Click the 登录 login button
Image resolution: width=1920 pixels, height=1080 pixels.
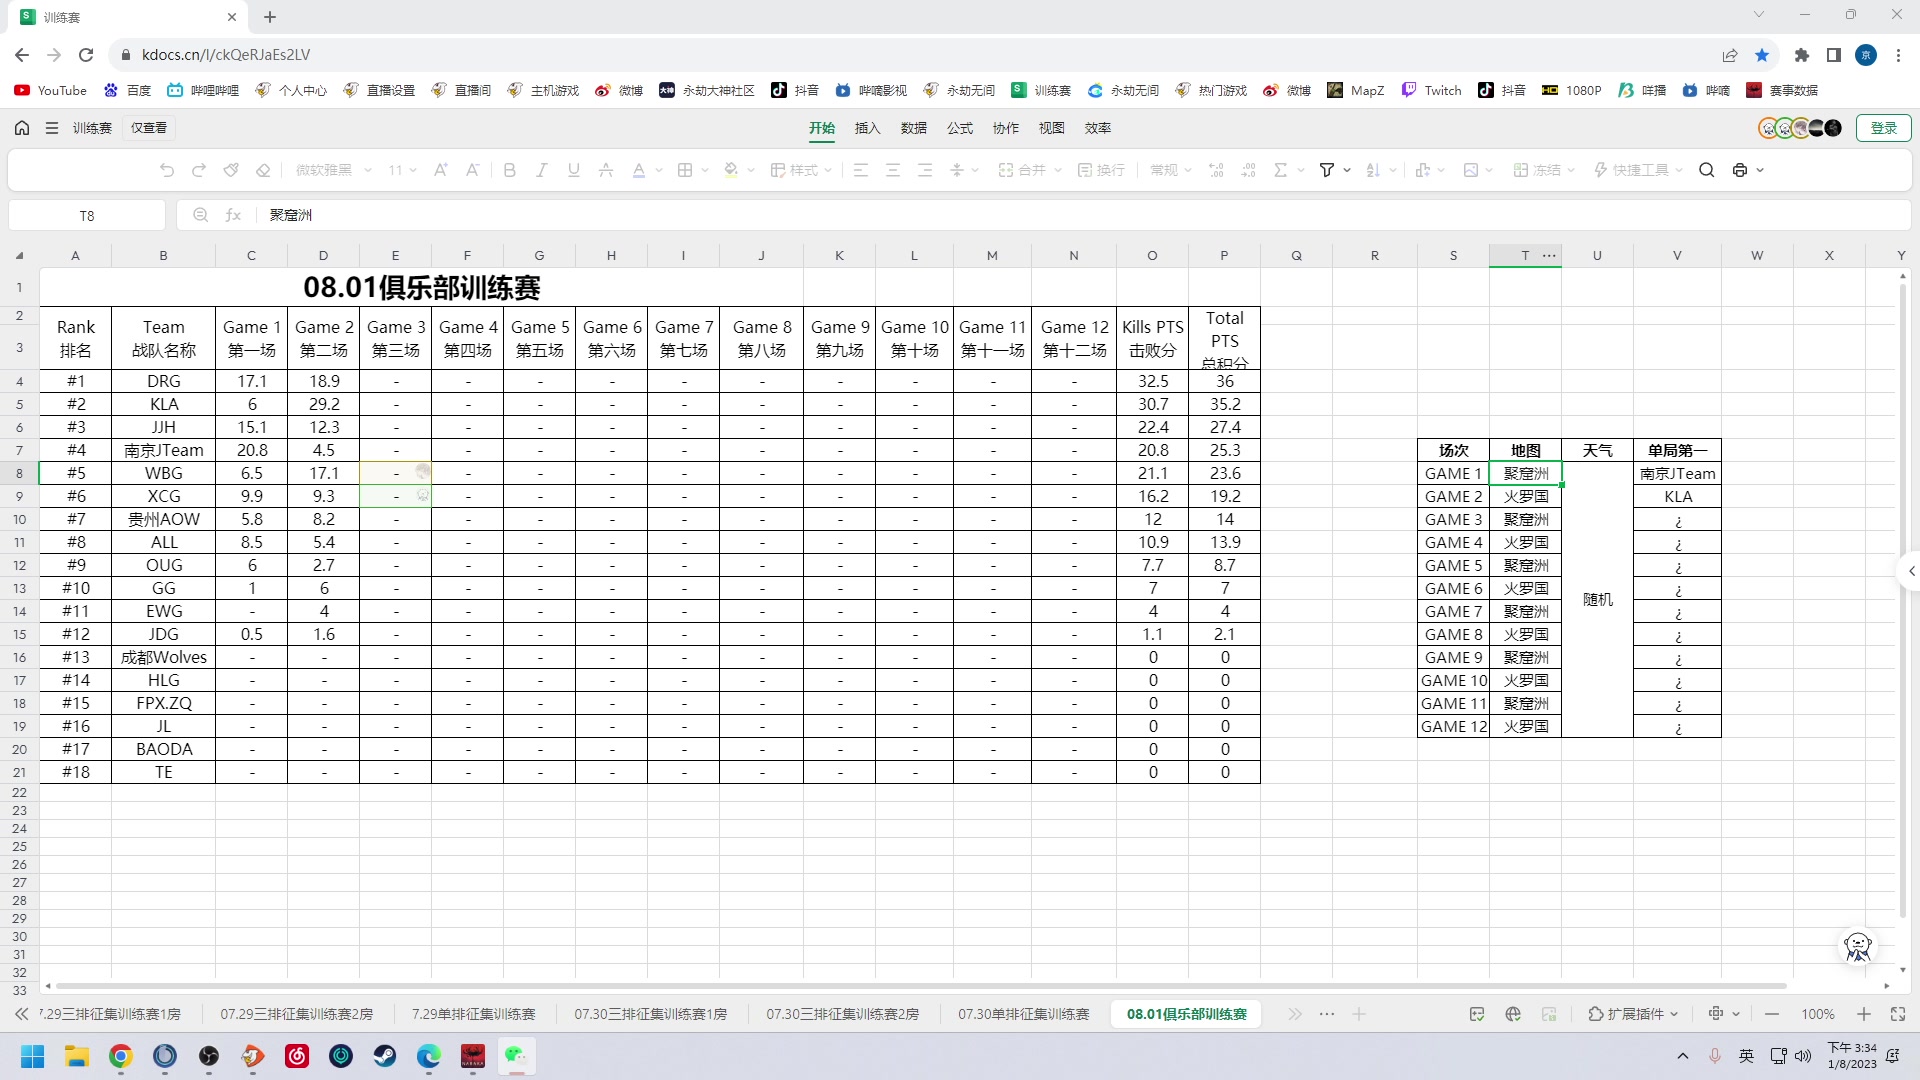(1883, 128)
